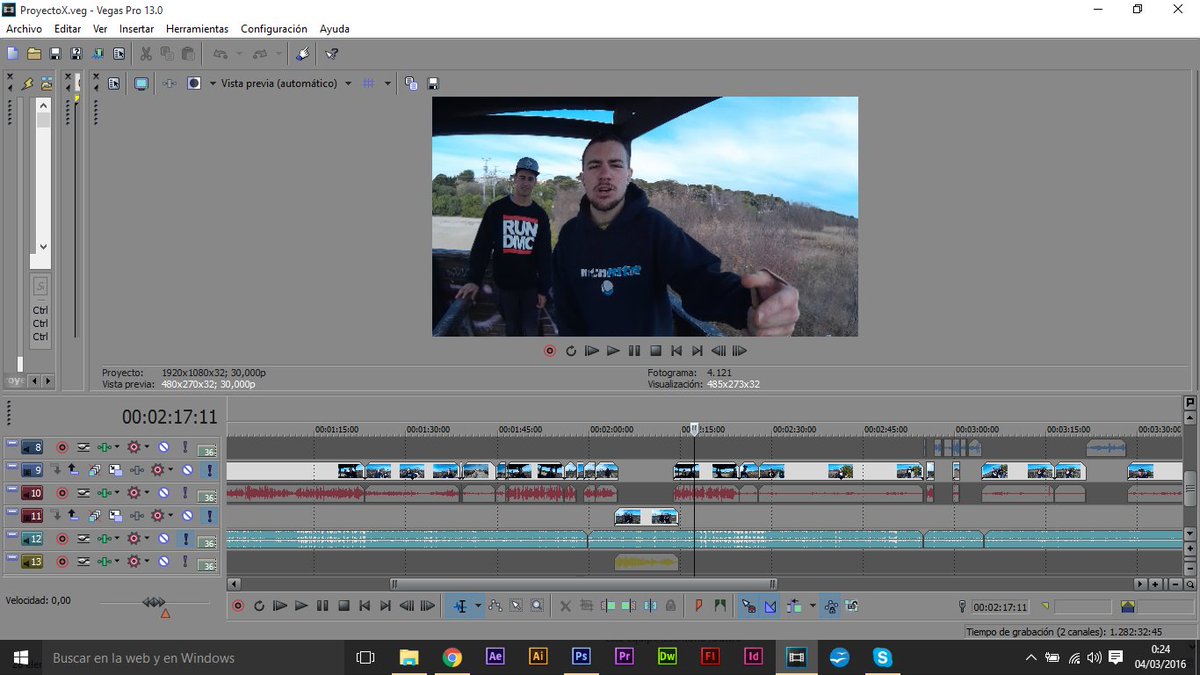This screenshot has width=1200, height=675.
Task: Click the Velocidad playback rate slider
Action: coord(154,602)
